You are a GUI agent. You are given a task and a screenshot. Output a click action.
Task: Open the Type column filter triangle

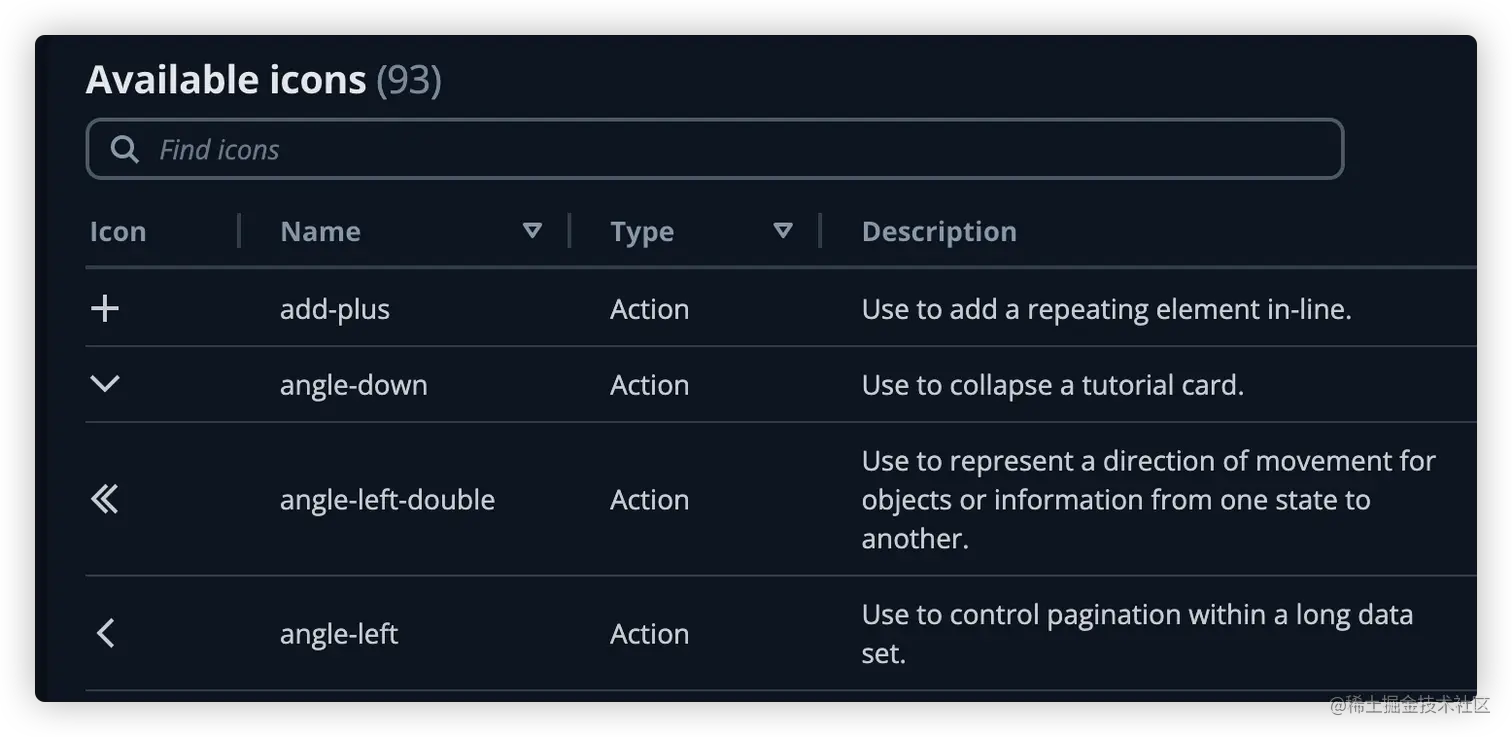click(783, 231)
